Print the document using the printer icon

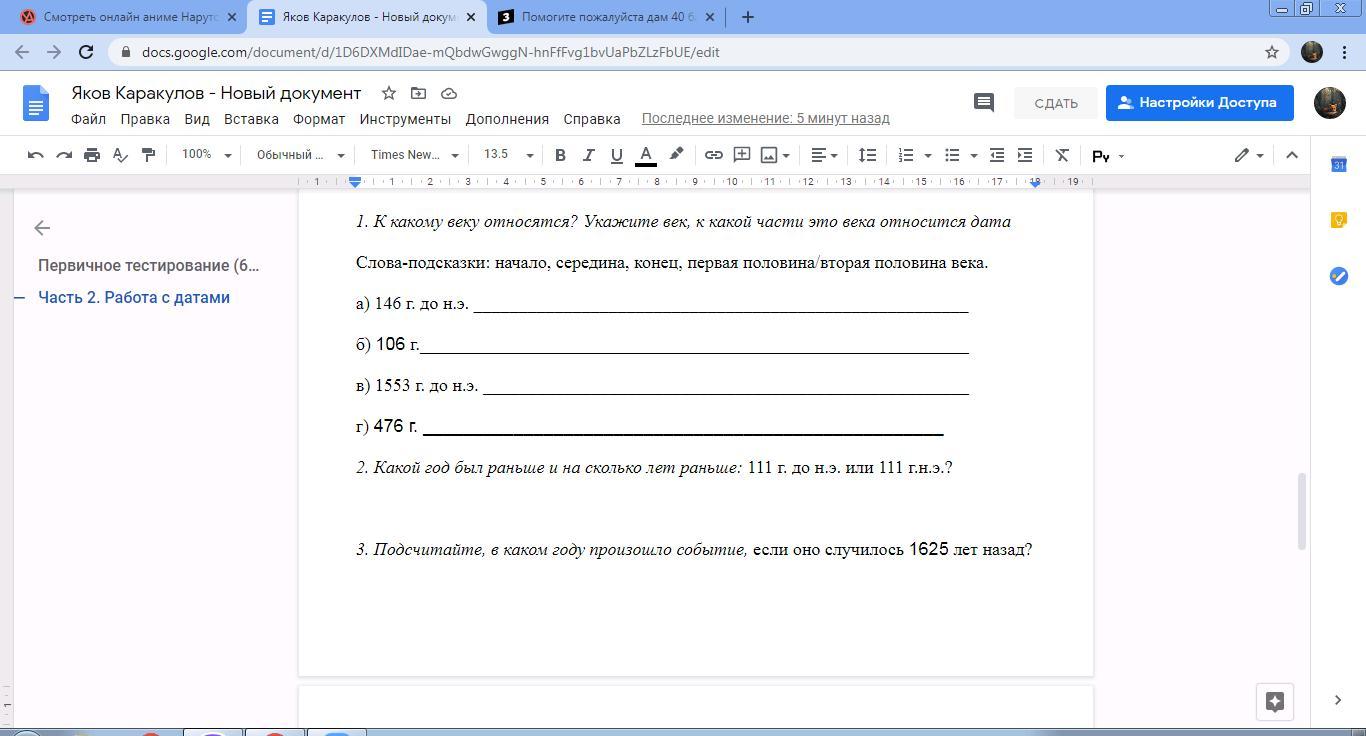coord(92,155)
